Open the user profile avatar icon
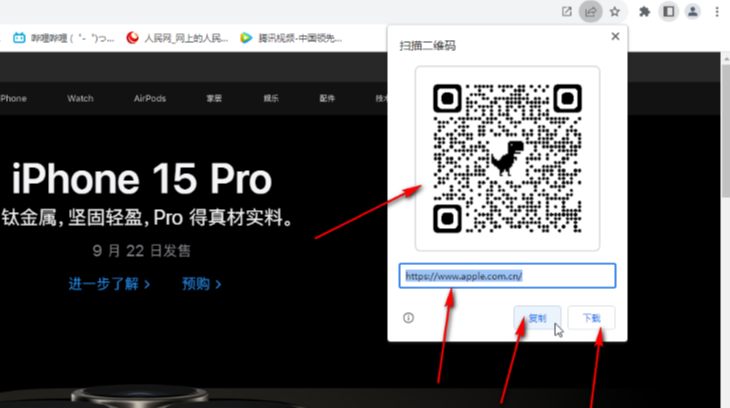The image size is (730, 408). pyautogui.click(x=693, y=12)
